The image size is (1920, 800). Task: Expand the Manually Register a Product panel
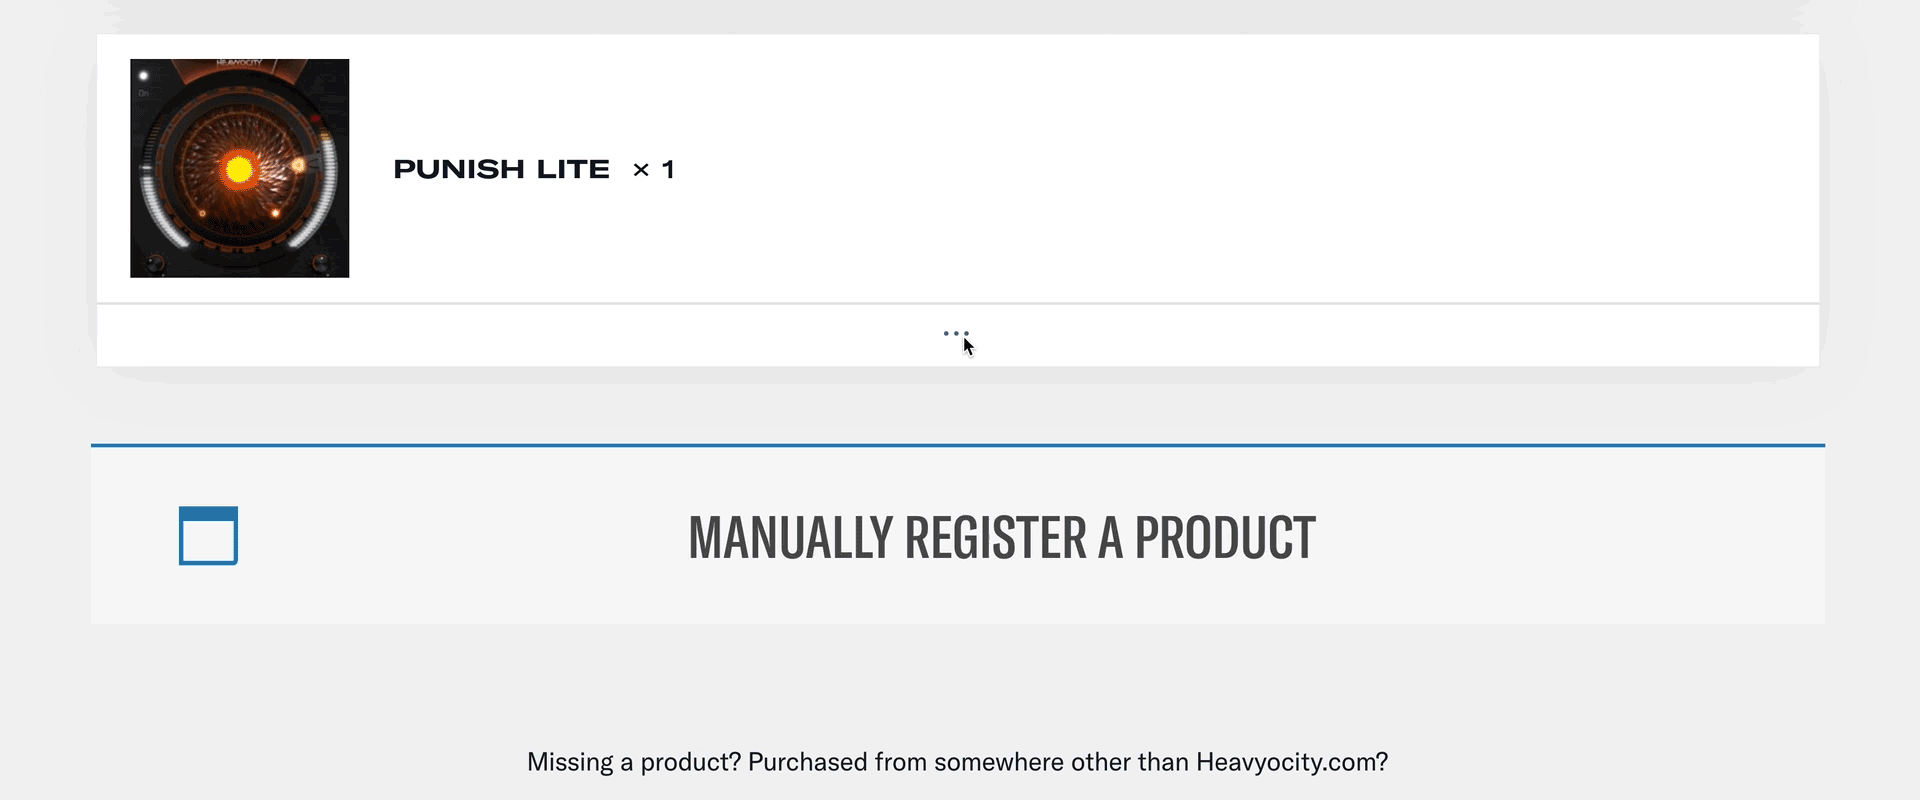[x=958, y=536]
